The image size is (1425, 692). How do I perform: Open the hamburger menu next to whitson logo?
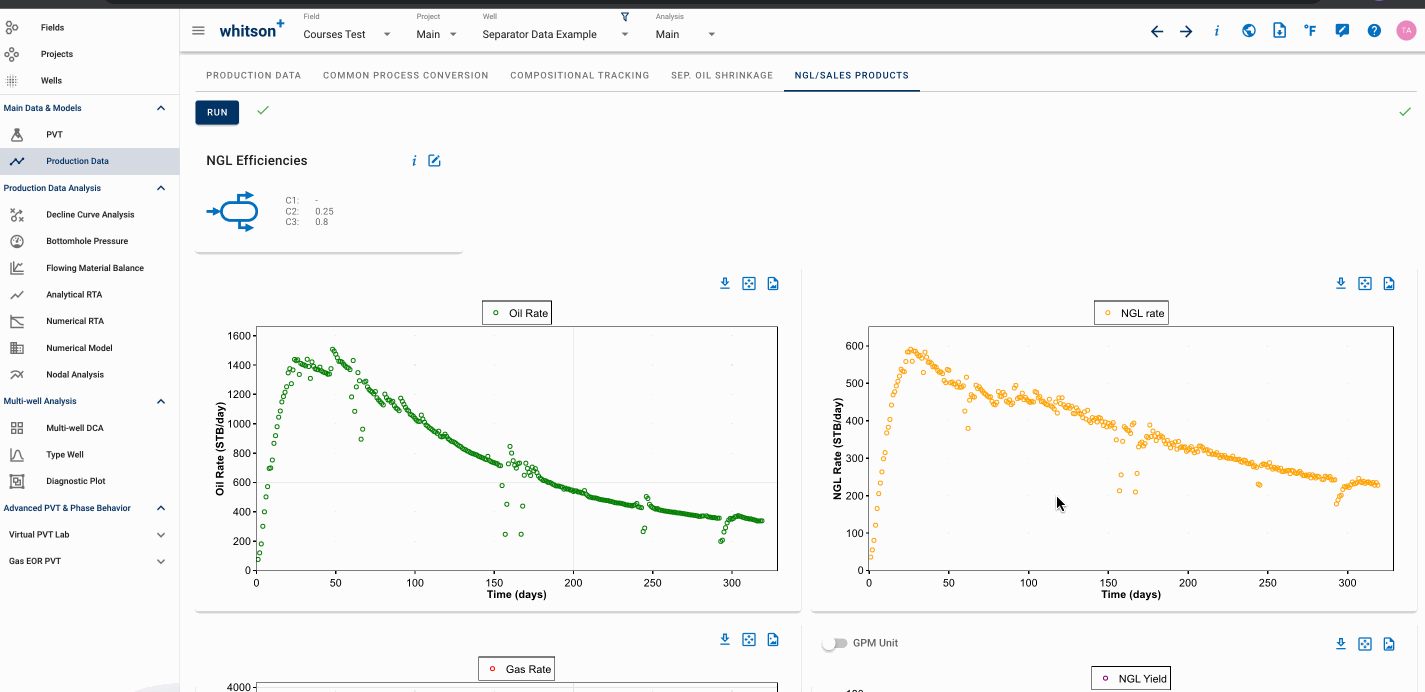pos(198,31)
